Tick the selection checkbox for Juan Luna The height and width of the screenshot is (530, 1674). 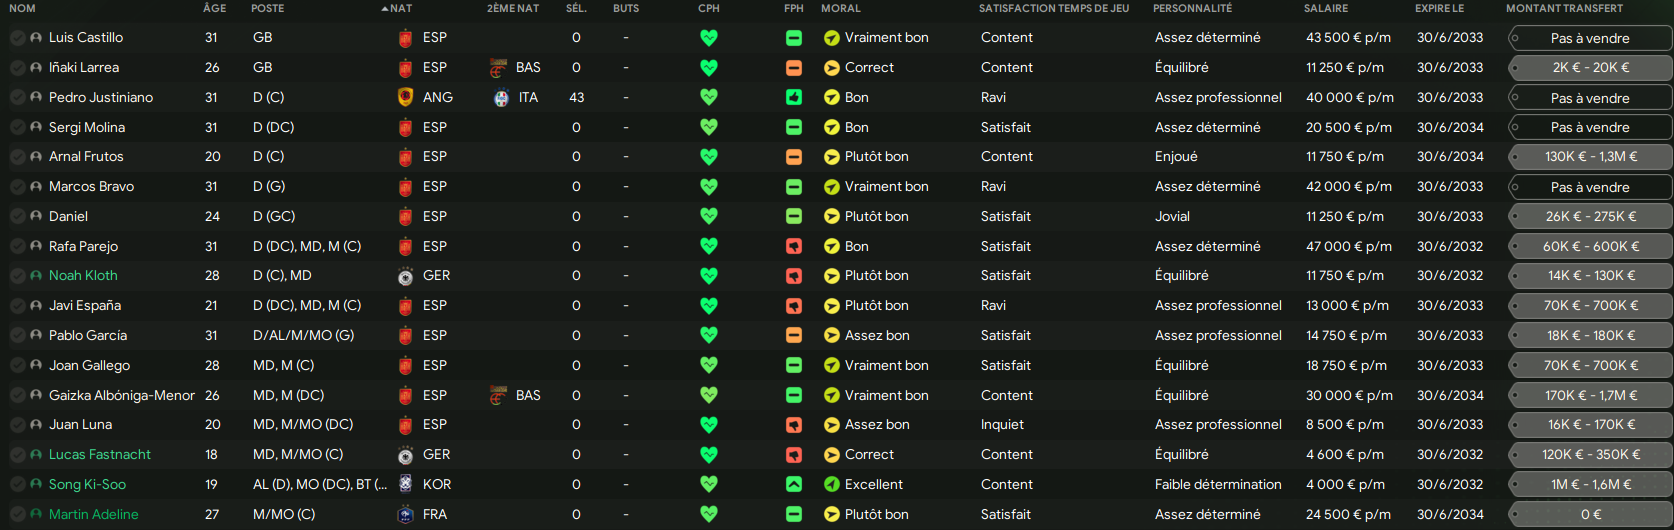point(18,425)
